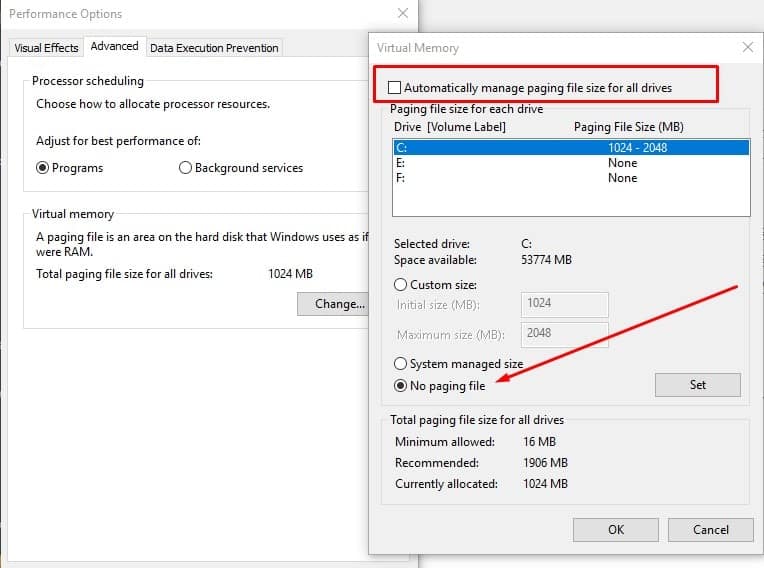The width and height of the screenshot is (764, 568).
Task: Click the Virtual Memory title bar text
Action: [418, 48]
